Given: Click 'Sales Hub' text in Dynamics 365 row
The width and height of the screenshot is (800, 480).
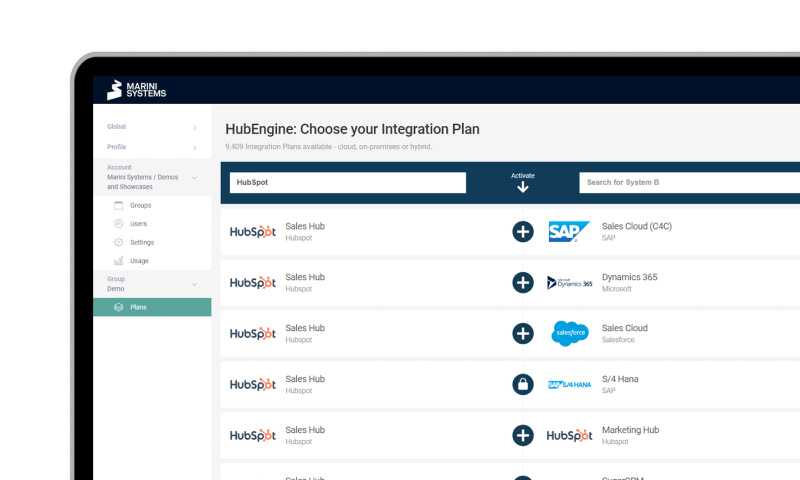Looking at the screenshot, I should point(305,277).
